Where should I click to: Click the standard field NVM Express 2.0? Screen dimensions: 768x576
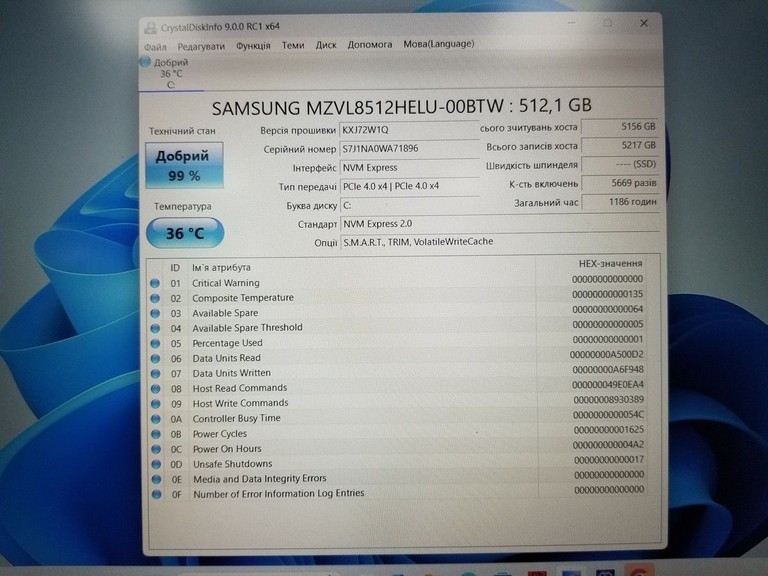coord(500,224)
